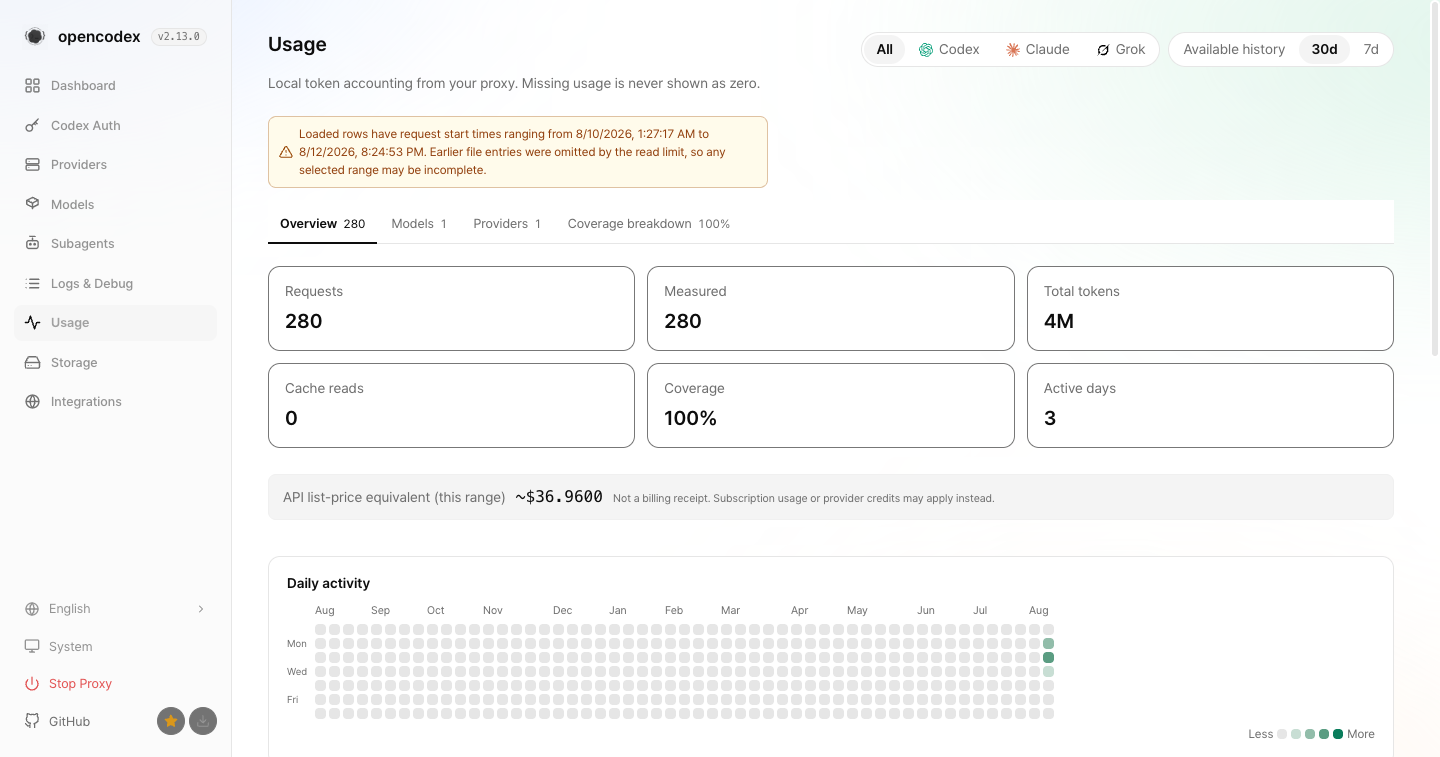The height and width of the screenshot is (757, 1440).
Task: Click the warning triangle icon in the alert
Action: coord(286,152)
